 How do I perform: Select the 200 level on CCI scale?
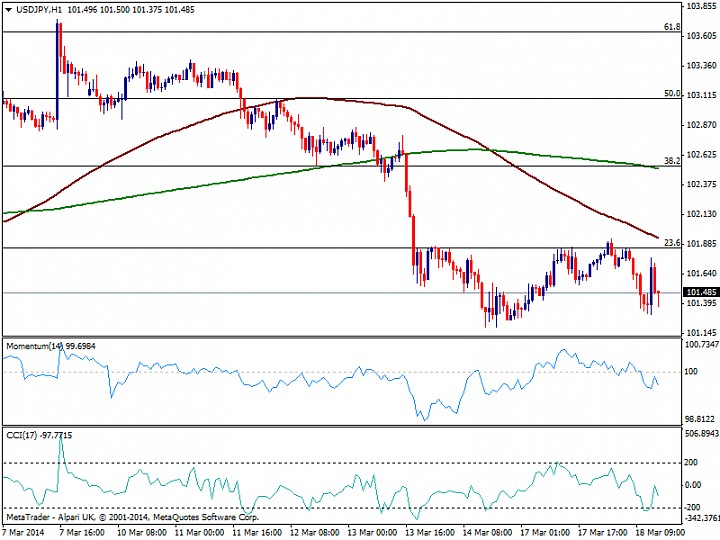click(x=692, y=462)
